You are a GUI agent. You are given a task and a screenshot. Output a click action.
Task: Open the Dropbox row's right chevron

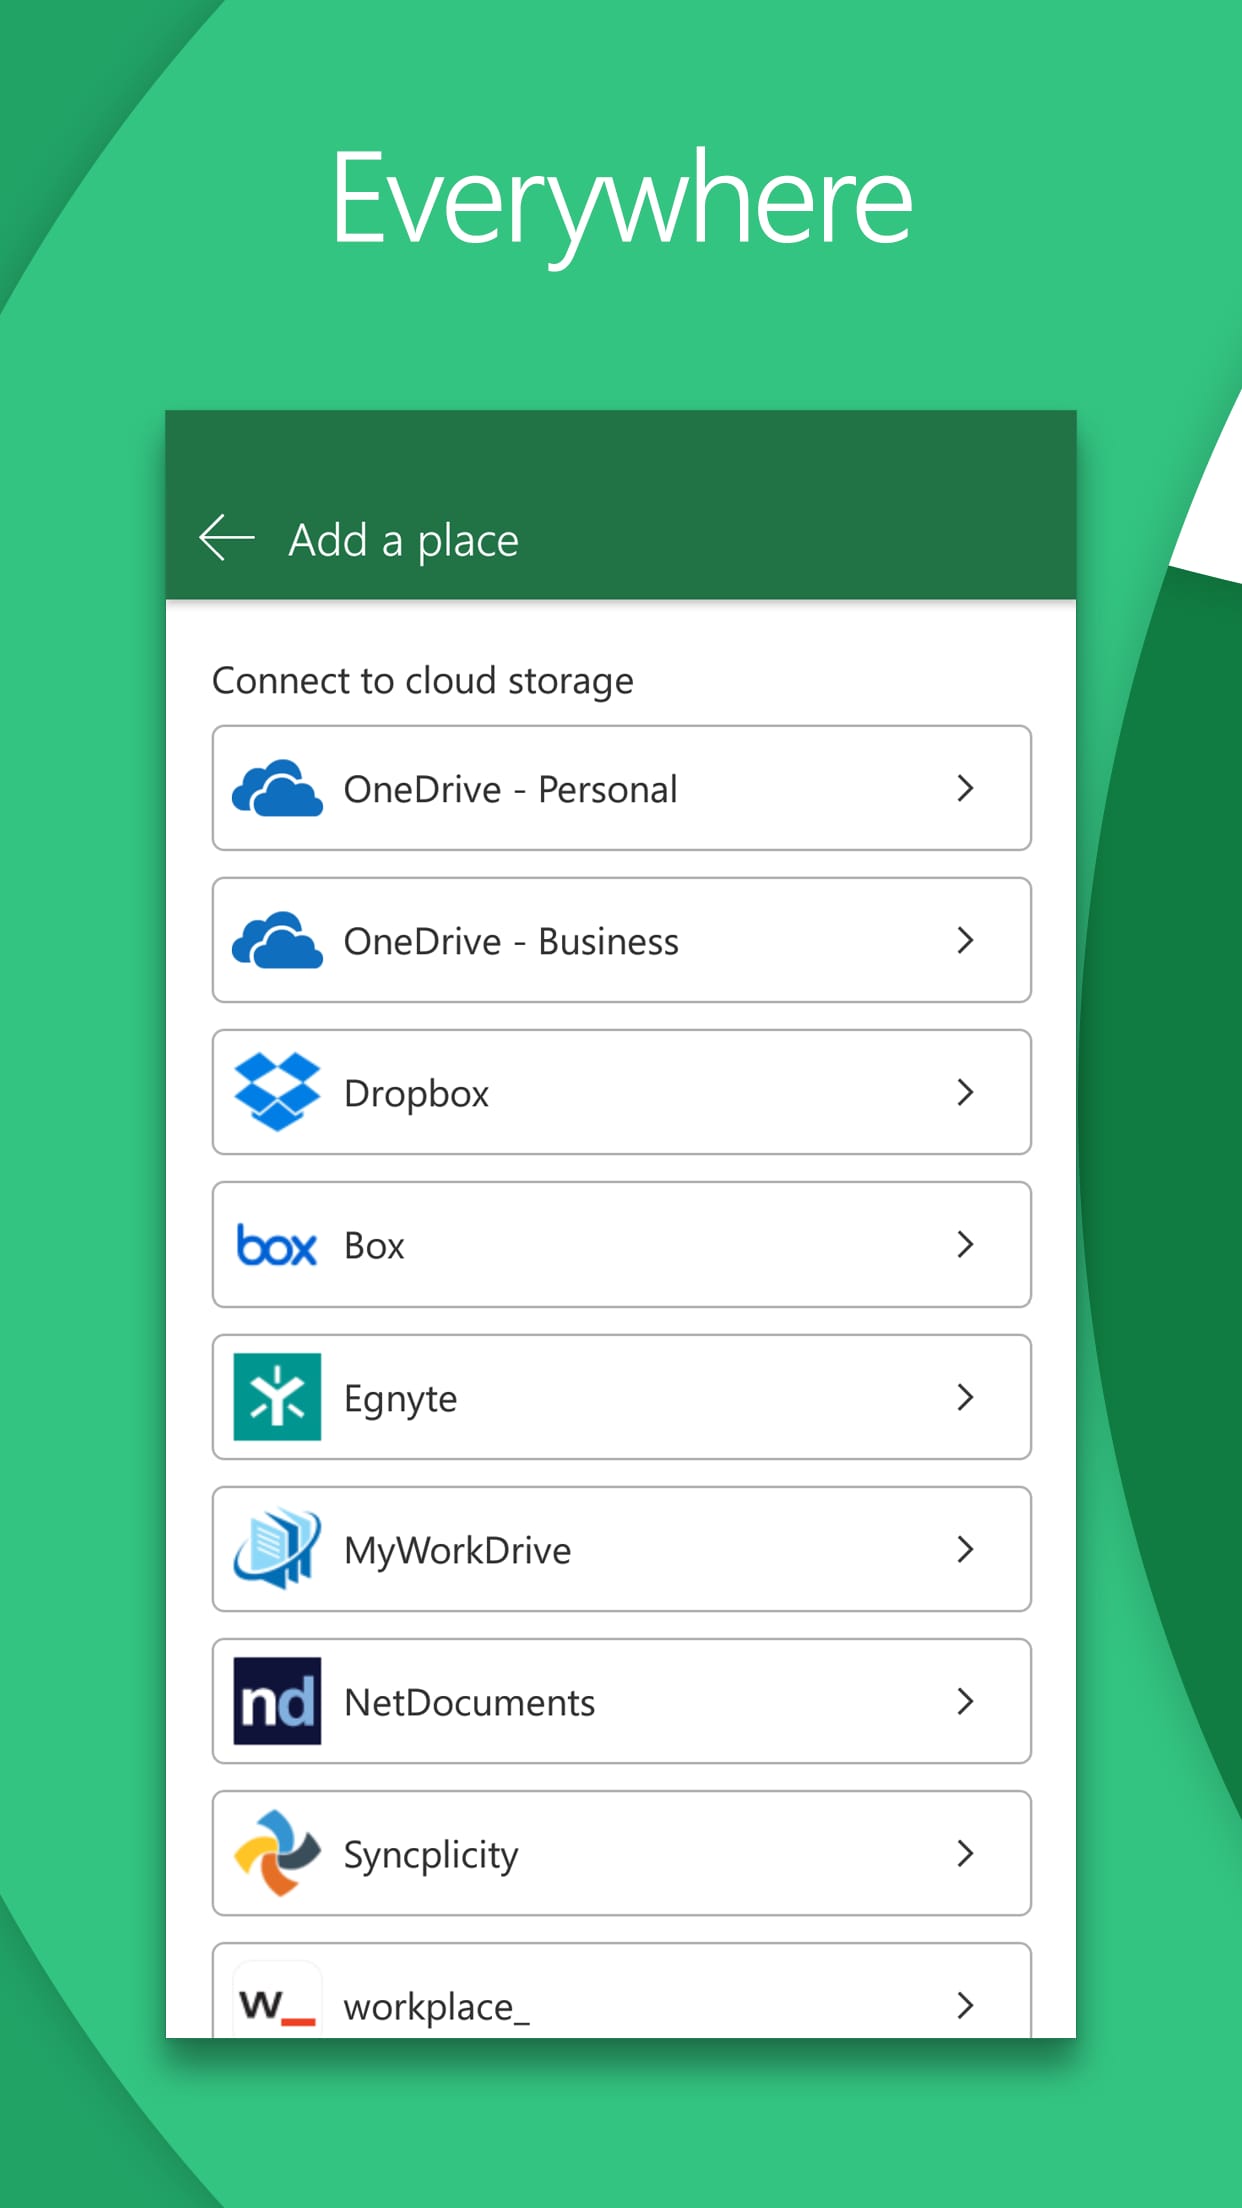pyautogui.click(x=965, y=1092)
